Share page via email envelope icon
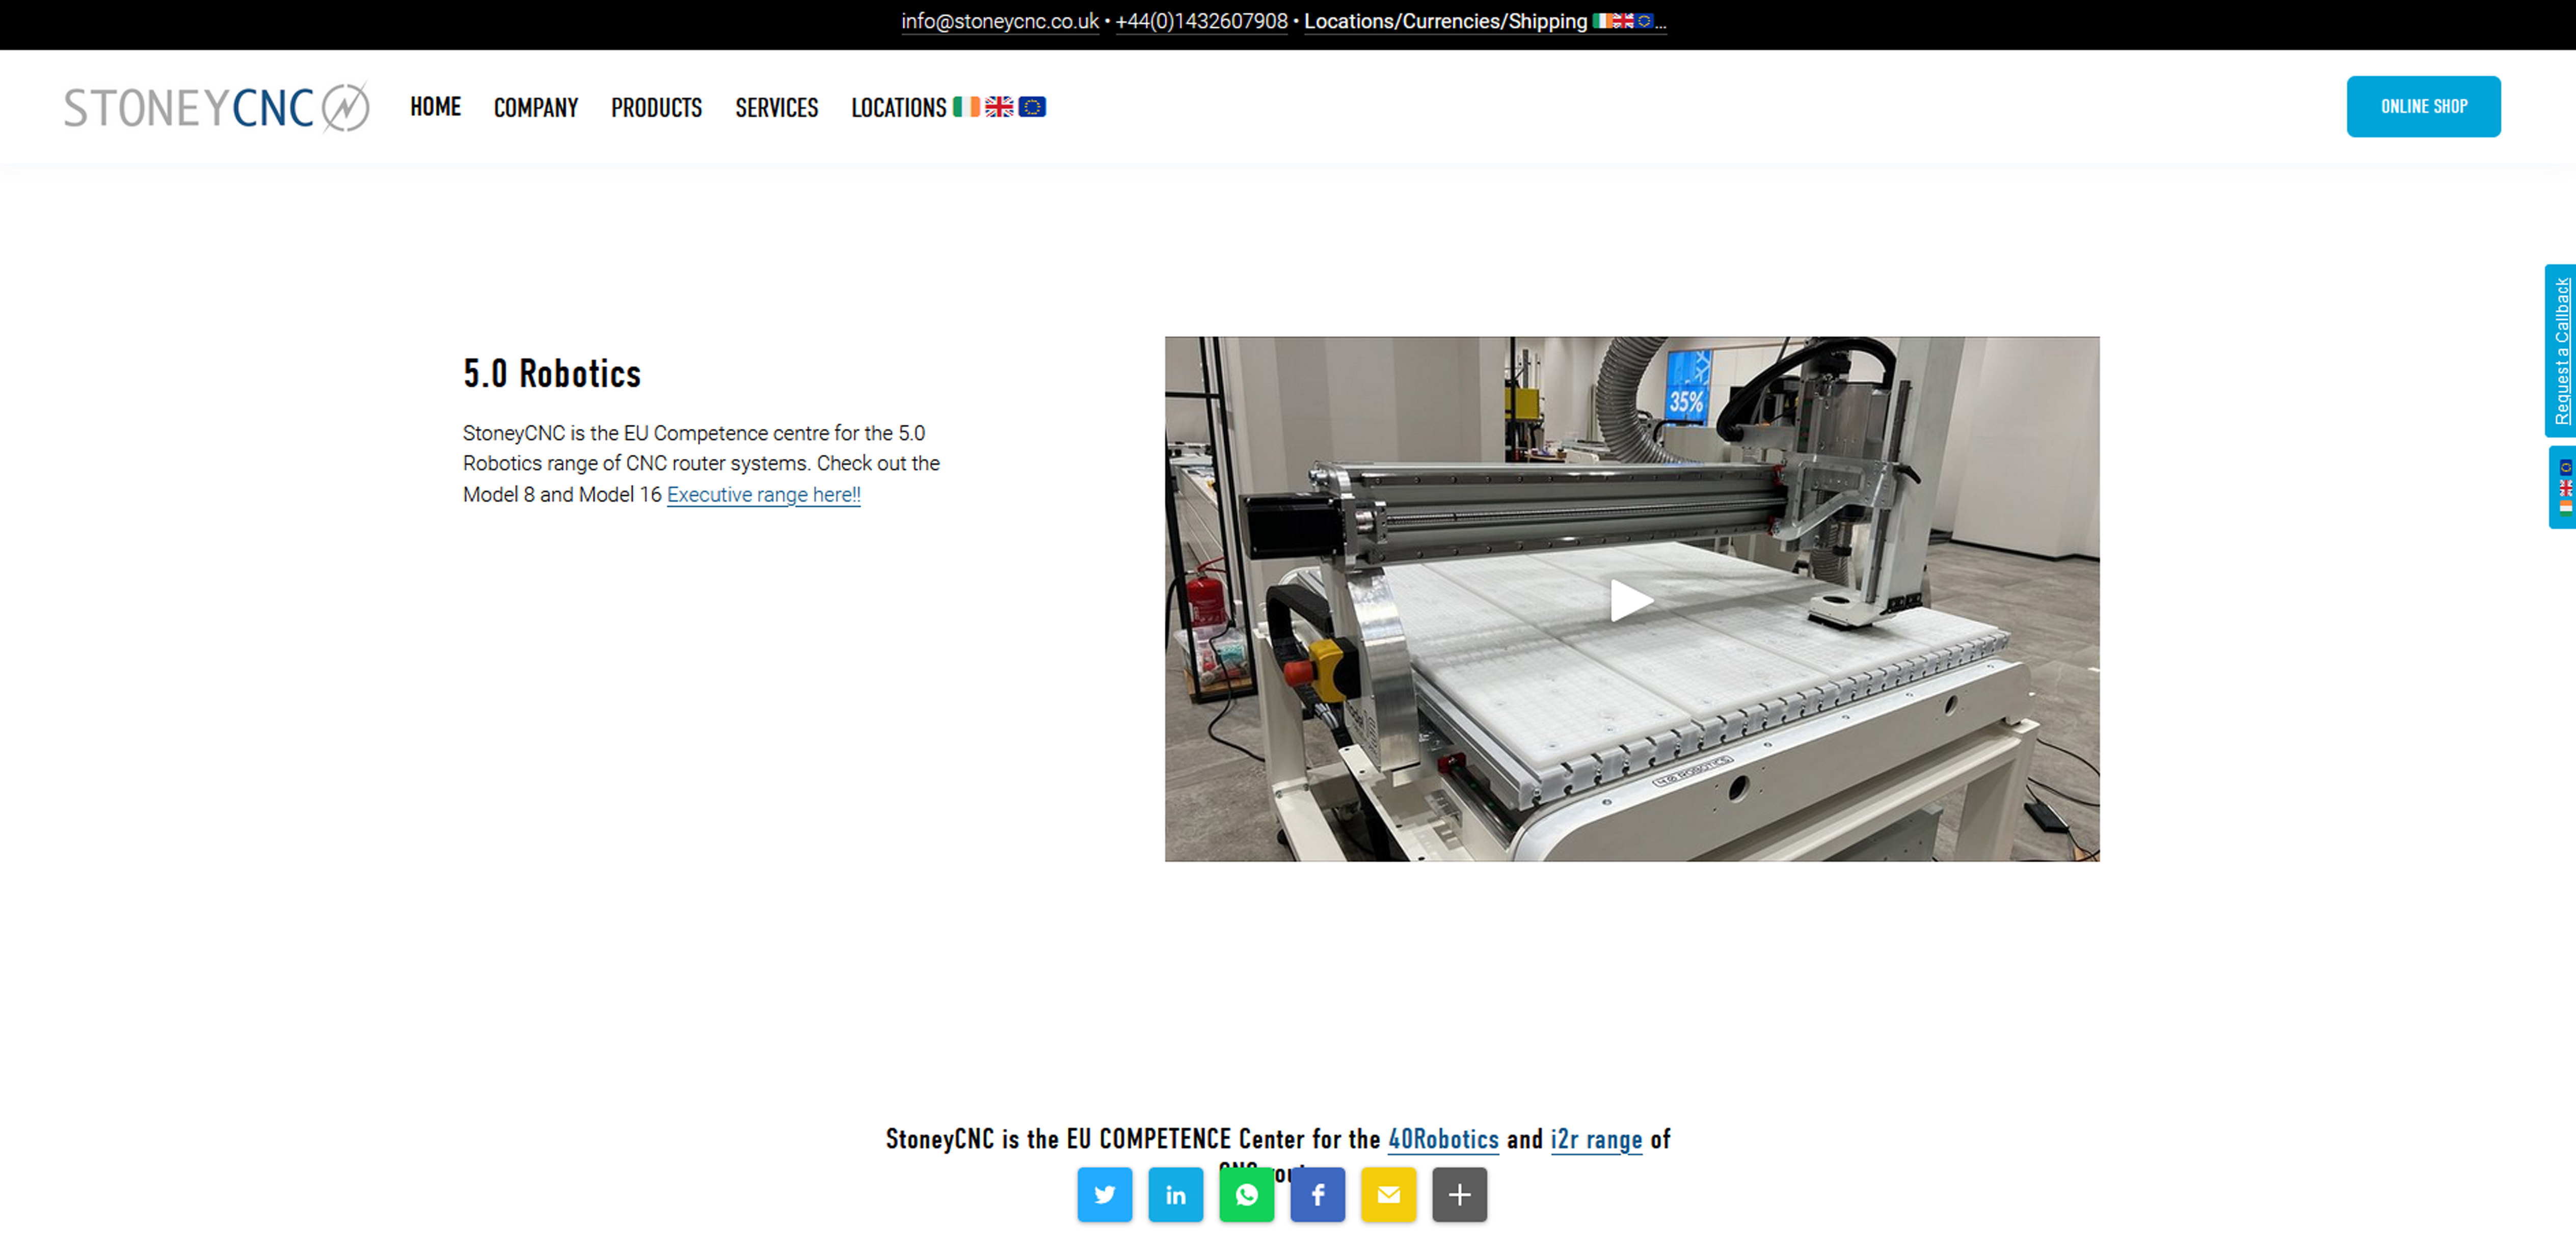Image resolution: width=2576 pixels, height=1257 pixels. [1388, 1194]
